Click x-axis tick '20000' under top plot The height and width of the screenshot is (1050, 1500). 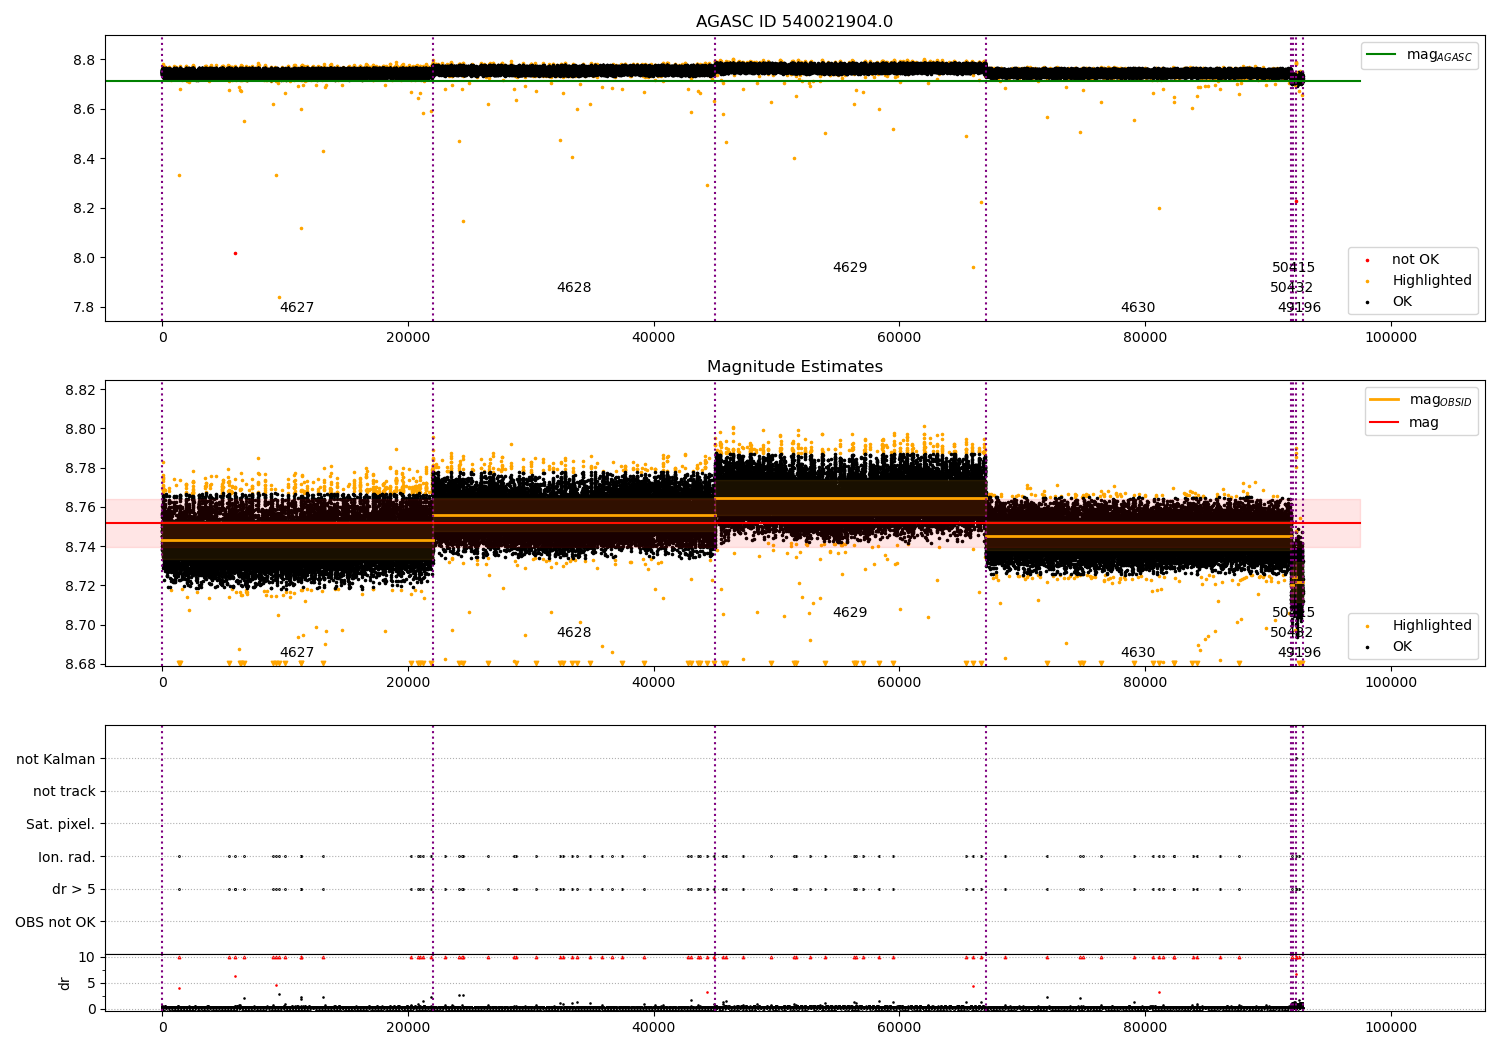[x=408, y=338]
